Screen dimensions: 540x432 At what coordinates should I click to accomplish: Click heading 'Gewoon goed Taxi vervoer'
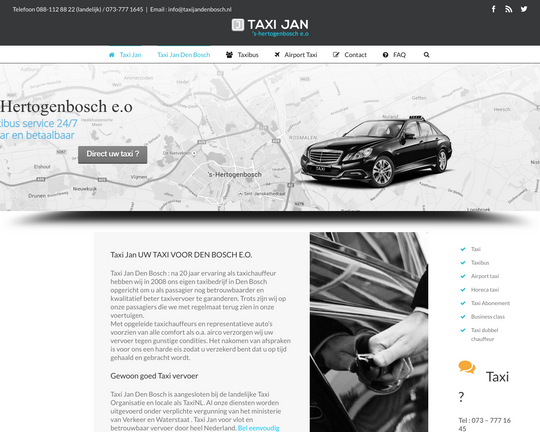[154, 376]
